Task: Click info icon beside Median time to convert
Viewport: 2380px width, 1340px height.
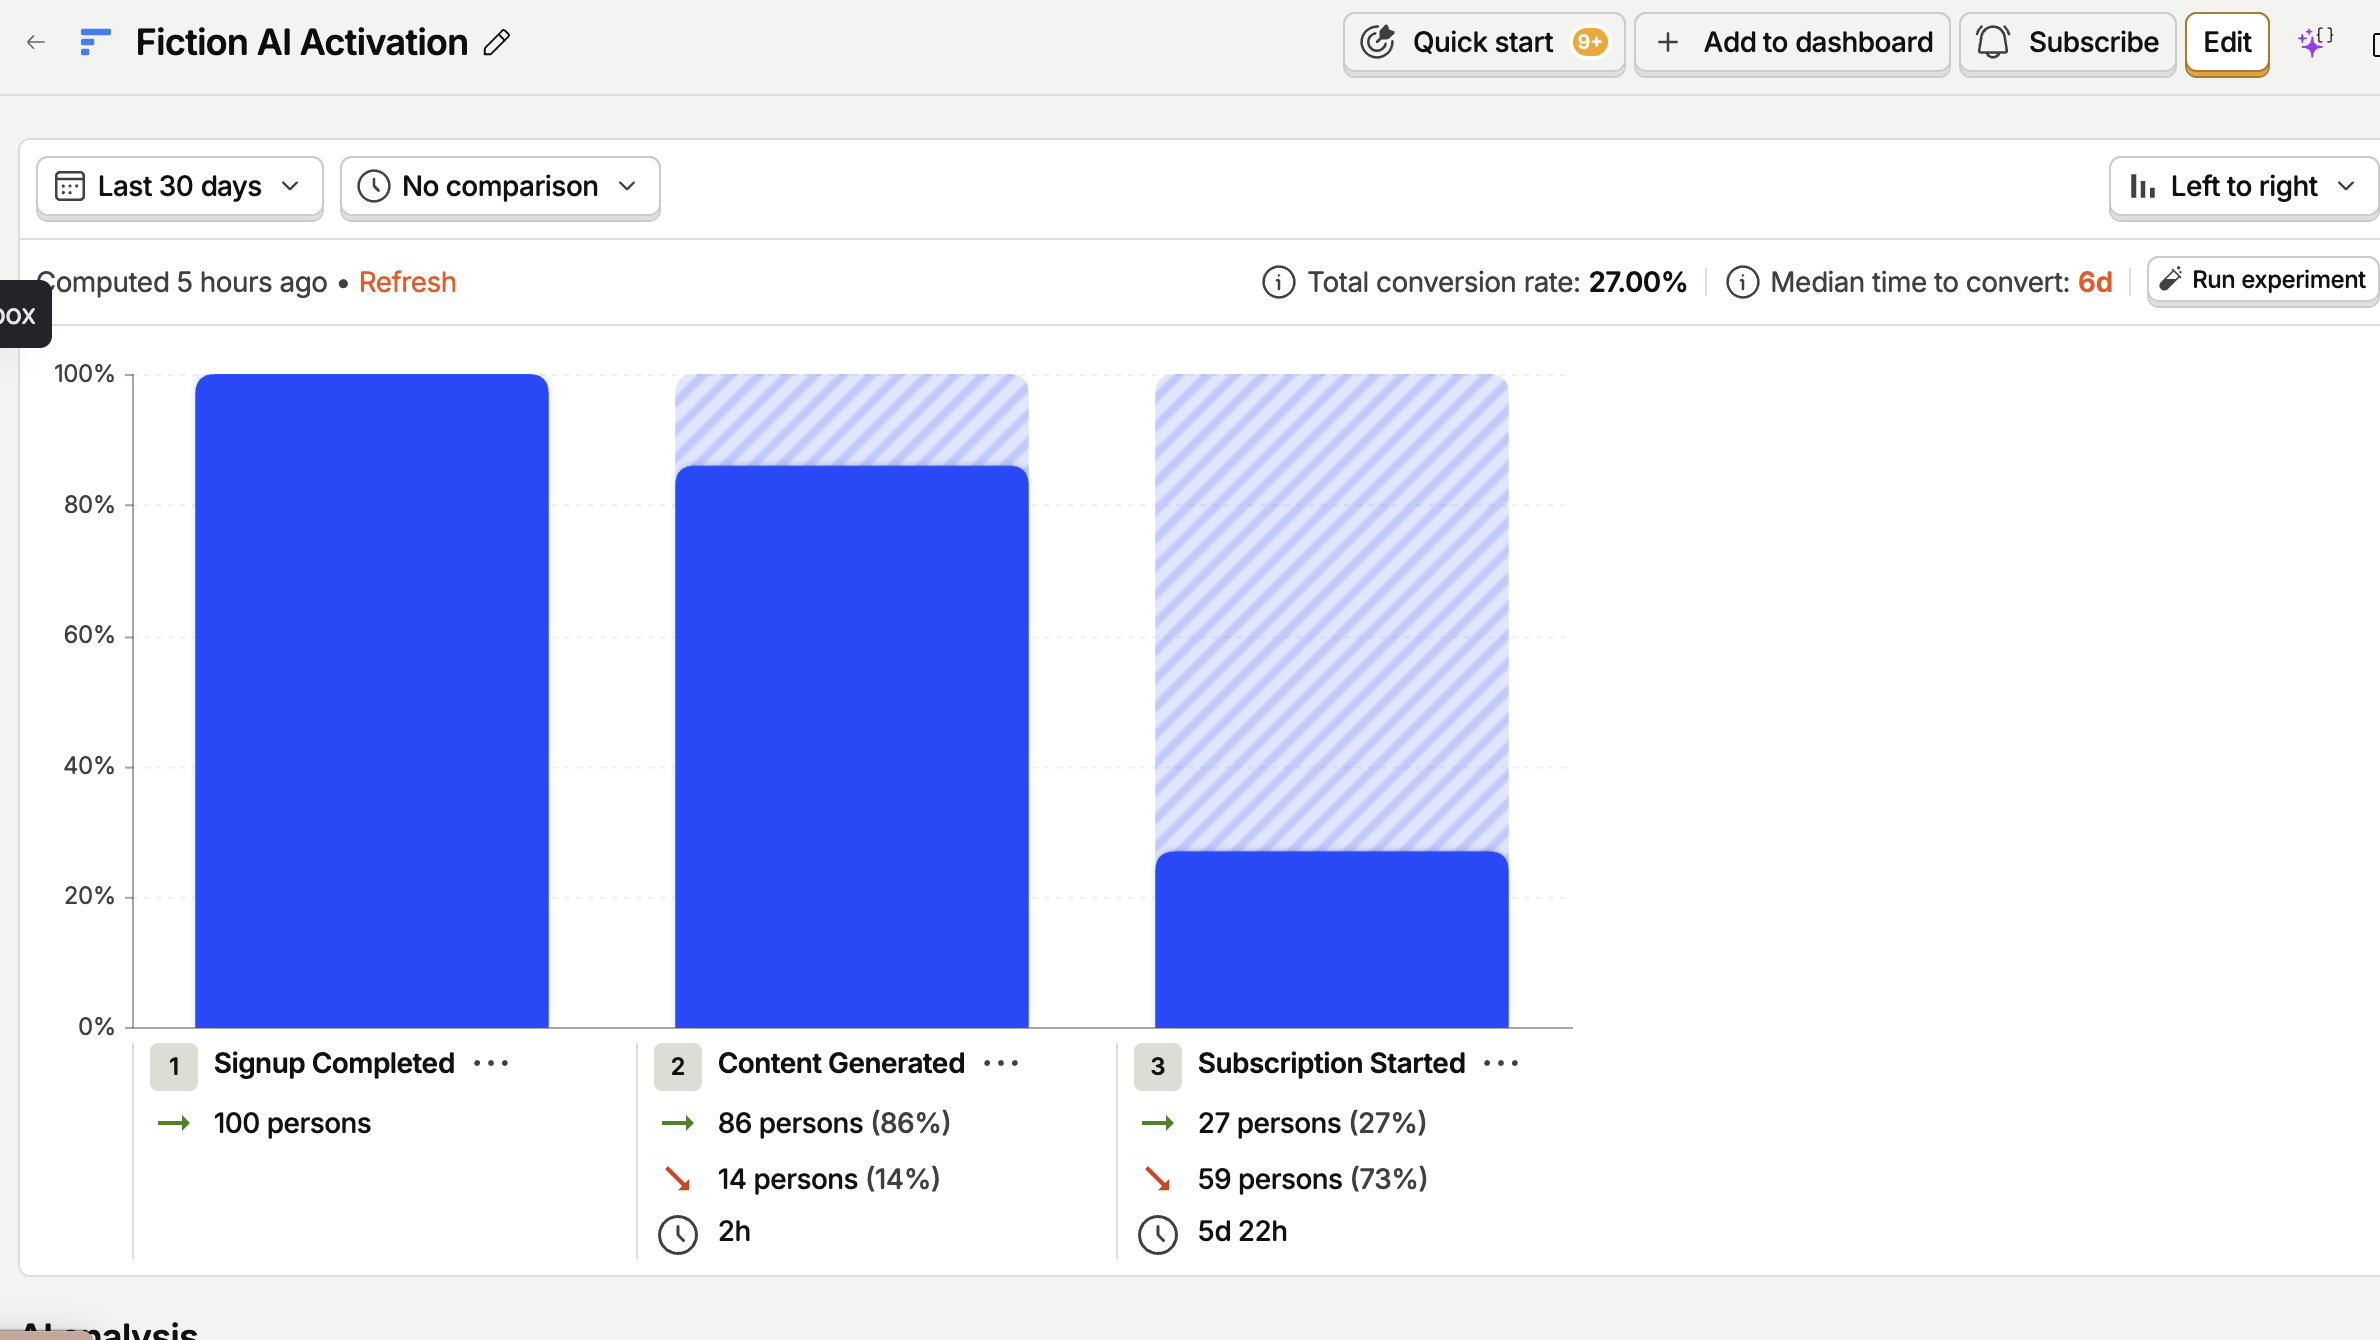Action: [x=1742, y=282]
